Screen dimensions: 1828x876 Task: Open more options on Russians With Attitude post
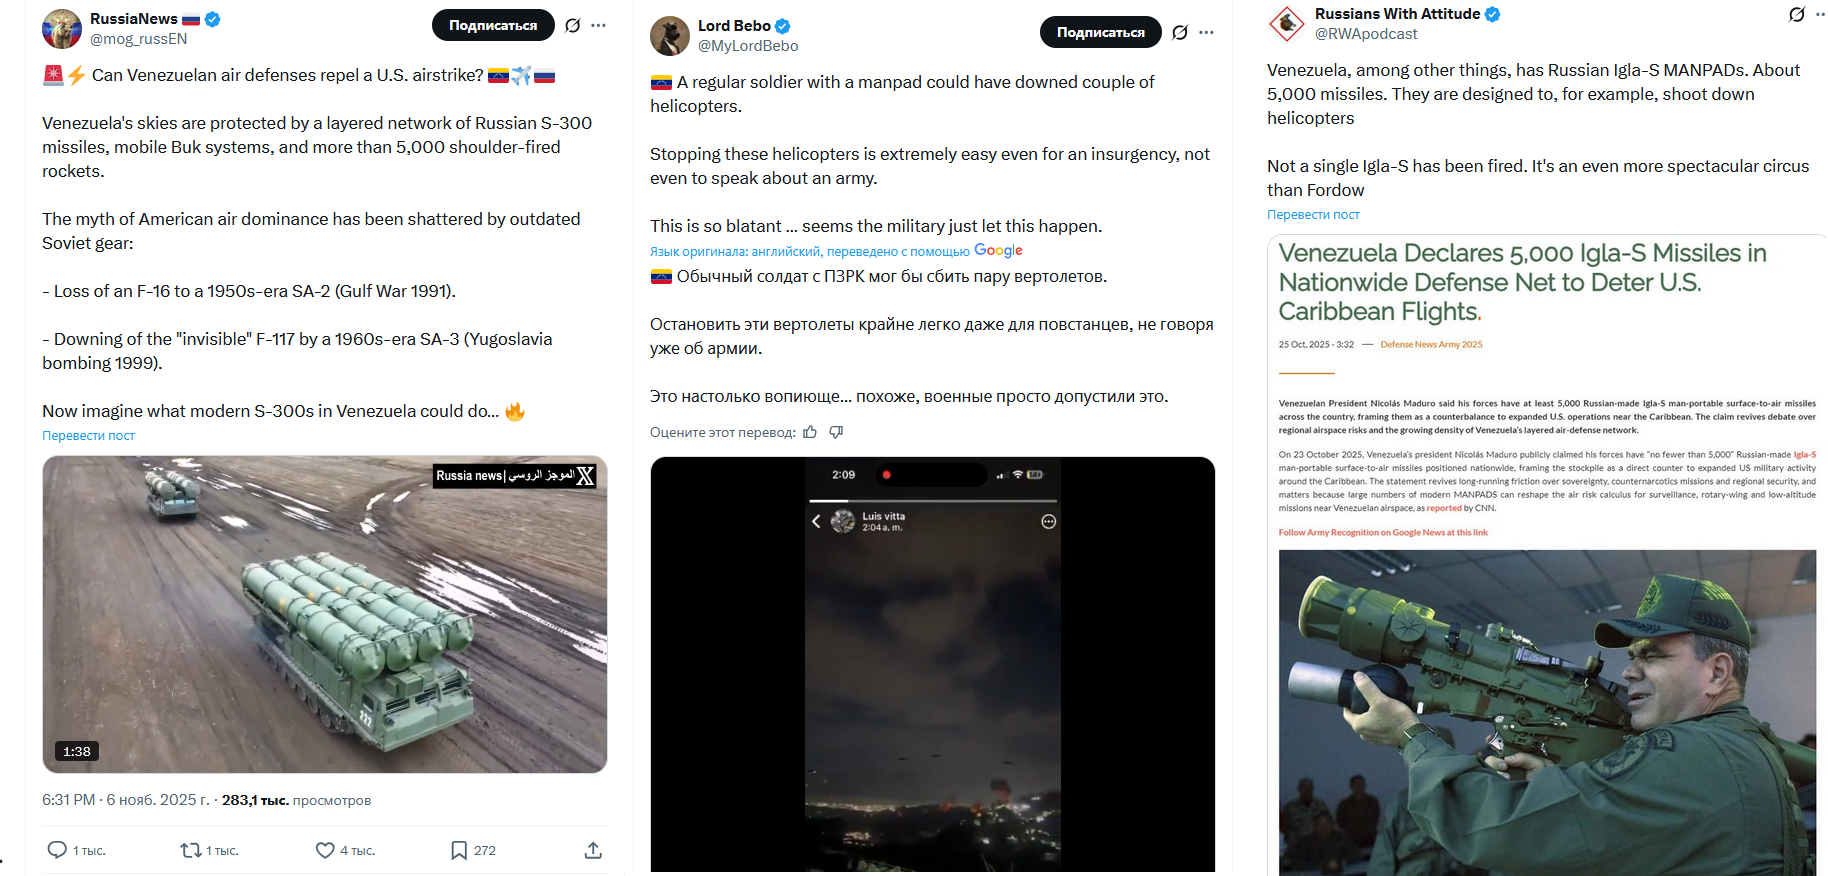1822,14
